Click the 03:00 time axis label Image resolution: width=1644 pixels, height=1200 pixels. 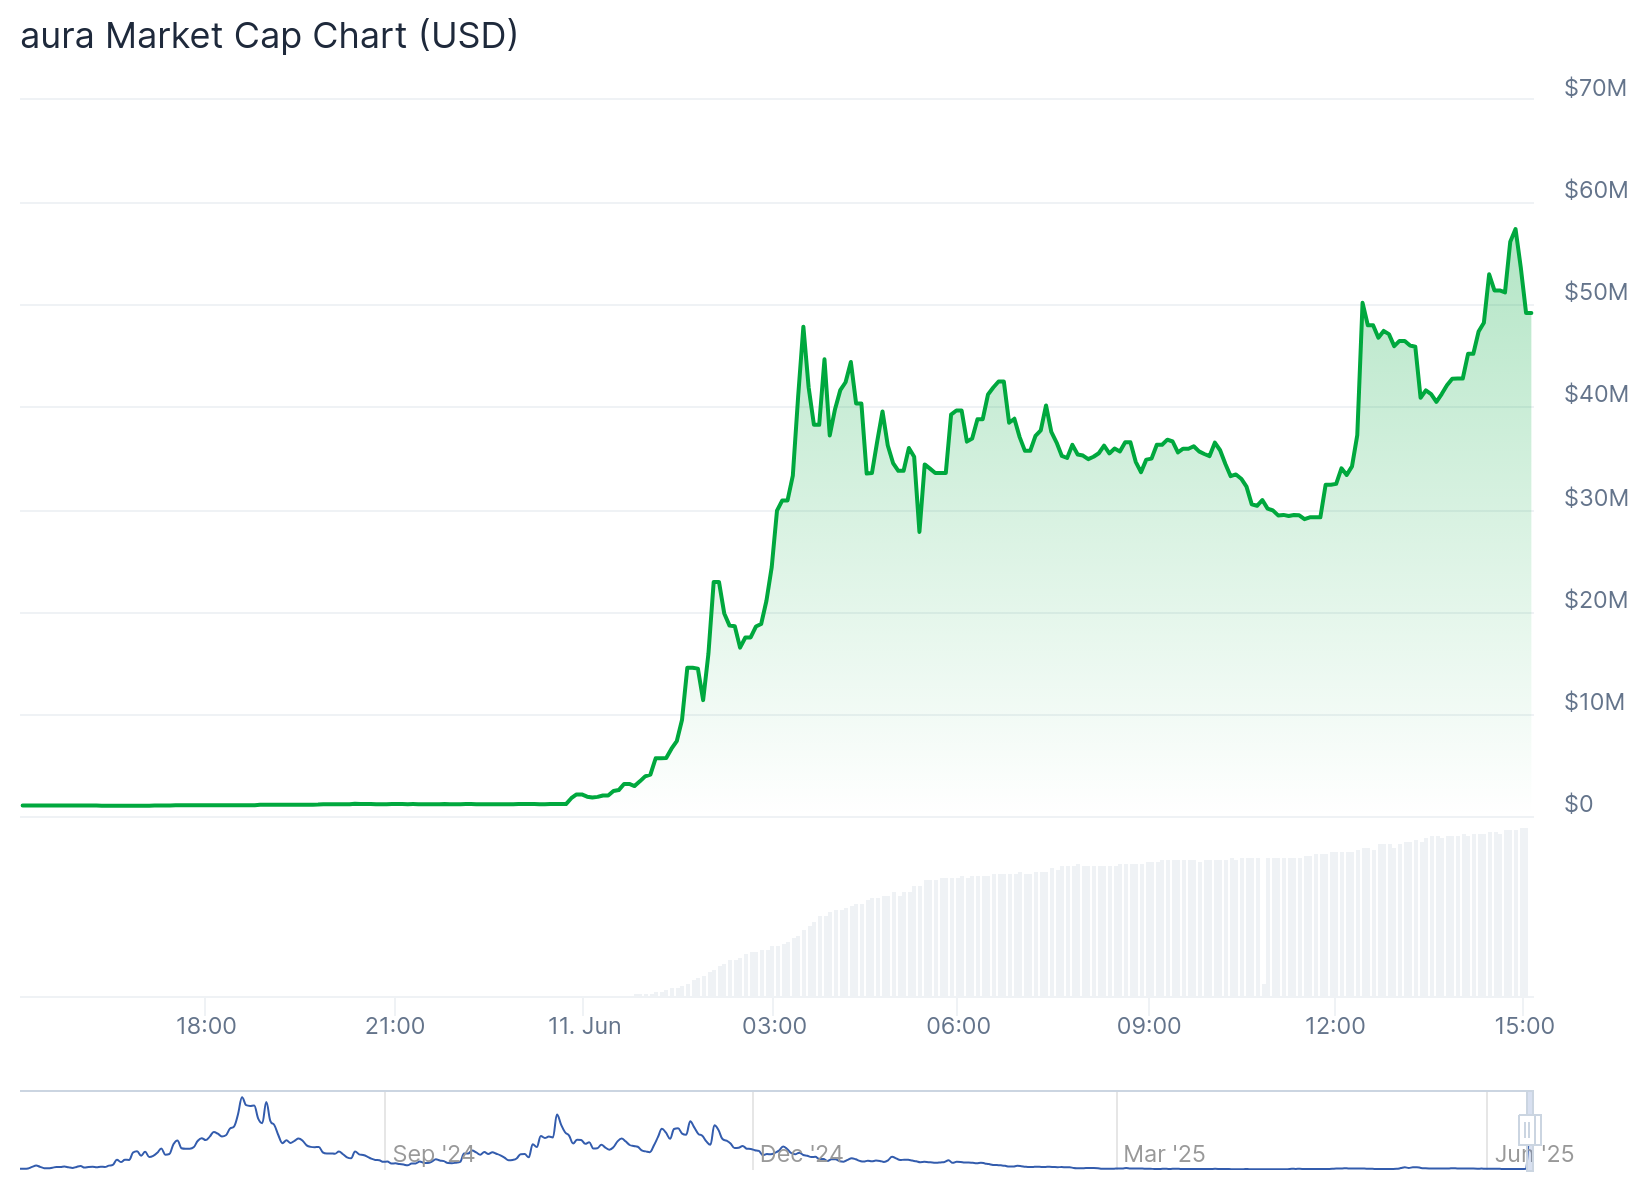coord(774,1026)
